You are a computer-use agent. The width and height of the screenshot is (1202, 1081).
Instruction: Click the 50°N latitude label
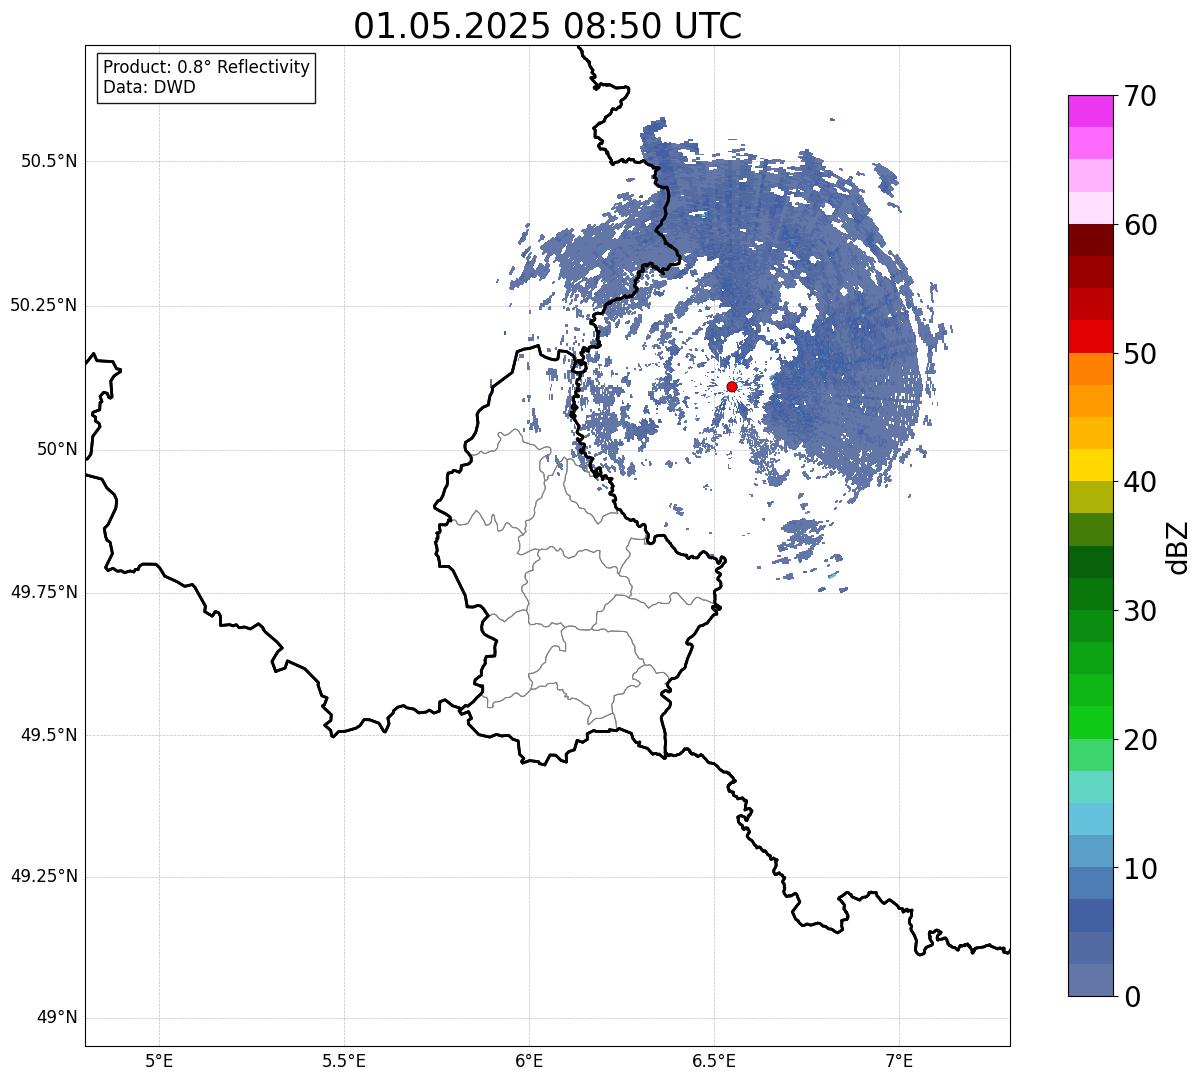click(x=57, y=449)
